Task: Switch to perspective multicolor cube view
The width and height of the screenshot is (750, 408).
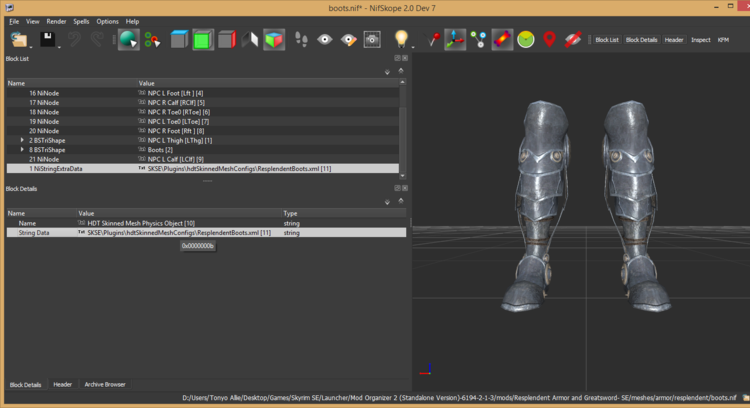Action: [274, 39]
